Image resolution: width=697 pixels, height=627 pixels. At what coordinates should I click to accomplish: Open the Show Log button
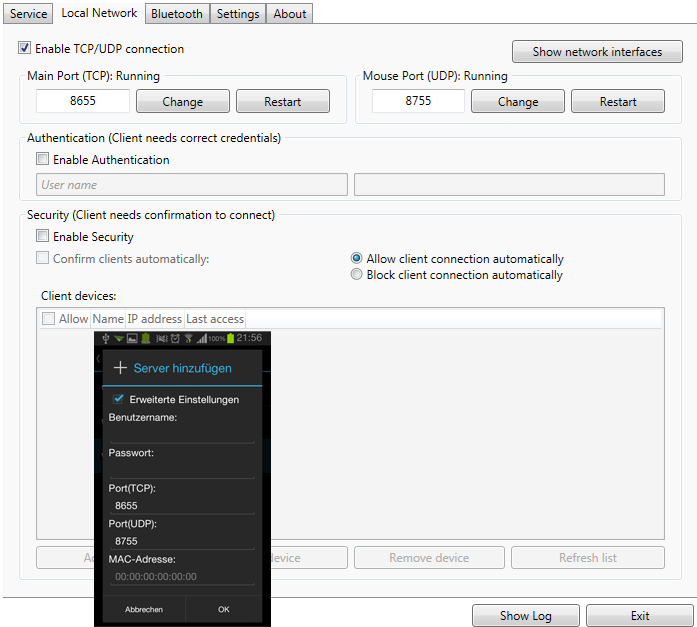click(x=526, y=615)
